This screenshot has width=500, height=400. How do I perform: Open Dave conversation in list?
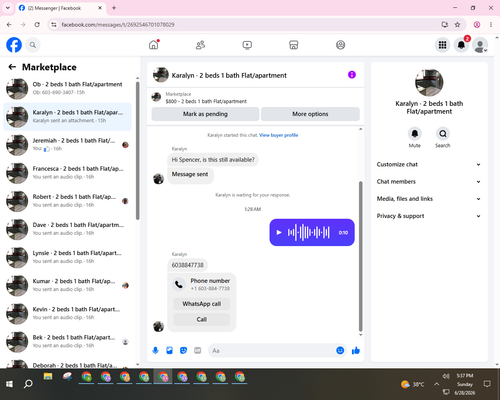[x=67, y=229]
